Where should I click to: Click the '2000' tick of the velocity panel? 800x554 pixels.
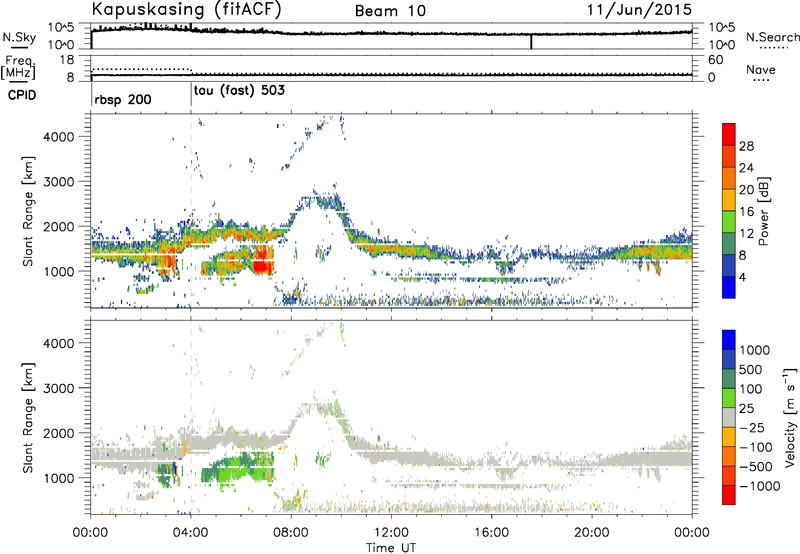[59, 433]
